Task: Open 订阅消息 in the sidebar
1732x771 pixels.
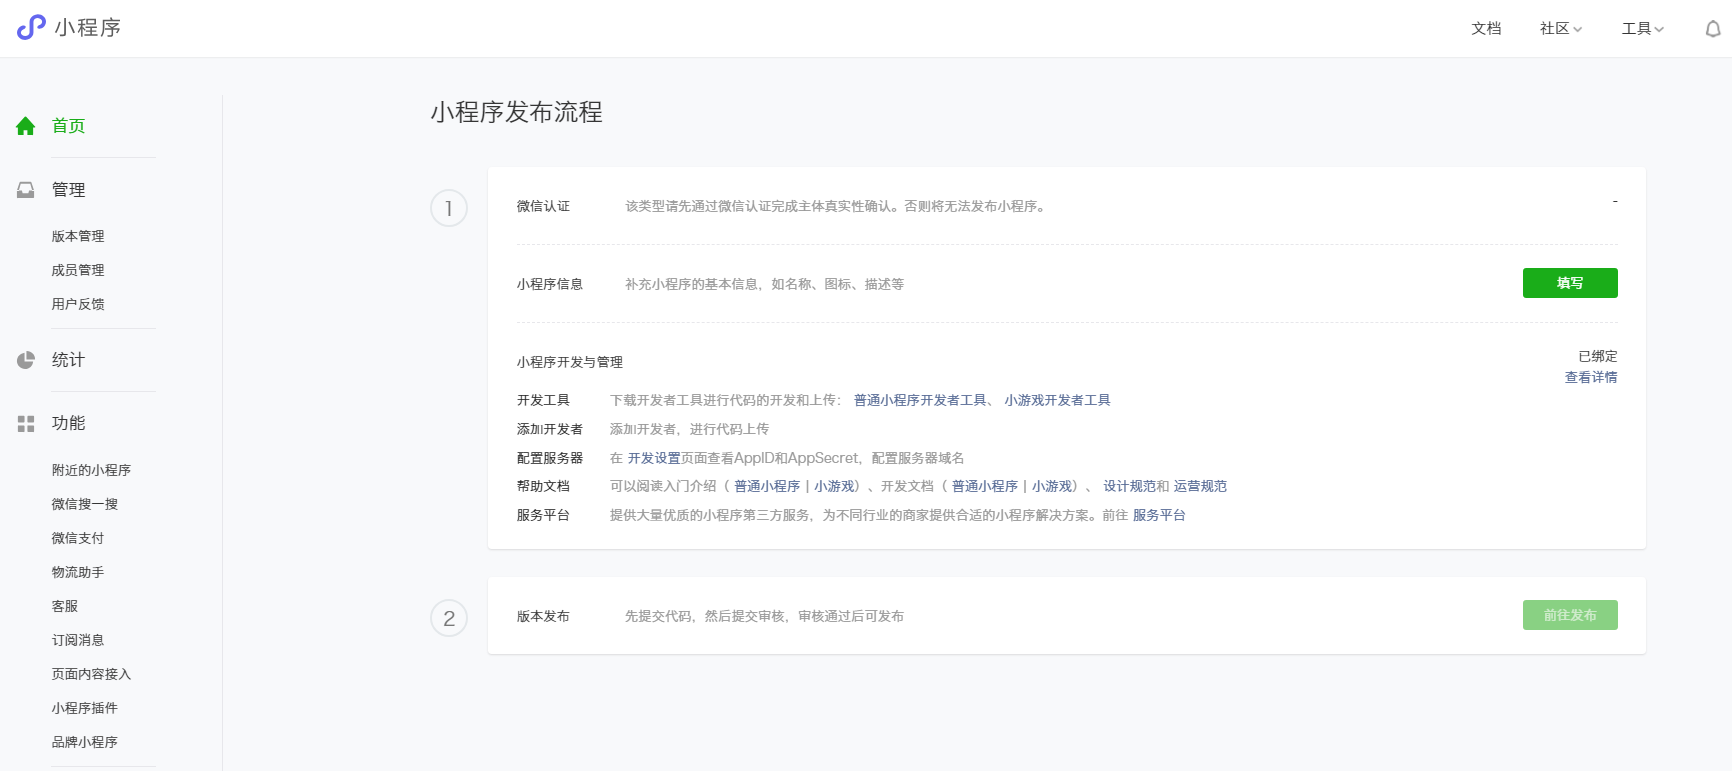Action: (78, 640)
